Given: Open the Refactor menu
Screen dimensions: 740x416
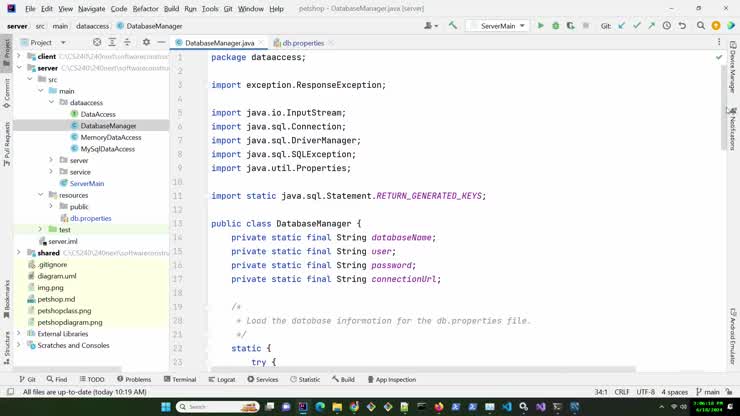Looking at the screenshot, I should 145,8.
